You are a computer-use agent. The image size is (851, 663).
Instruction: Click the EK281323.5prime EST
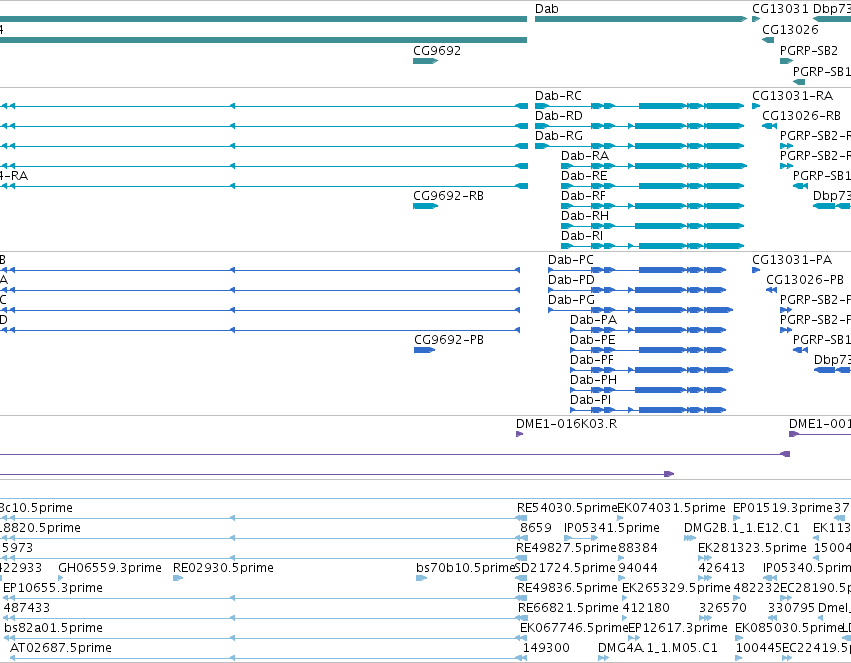(704, 558)
